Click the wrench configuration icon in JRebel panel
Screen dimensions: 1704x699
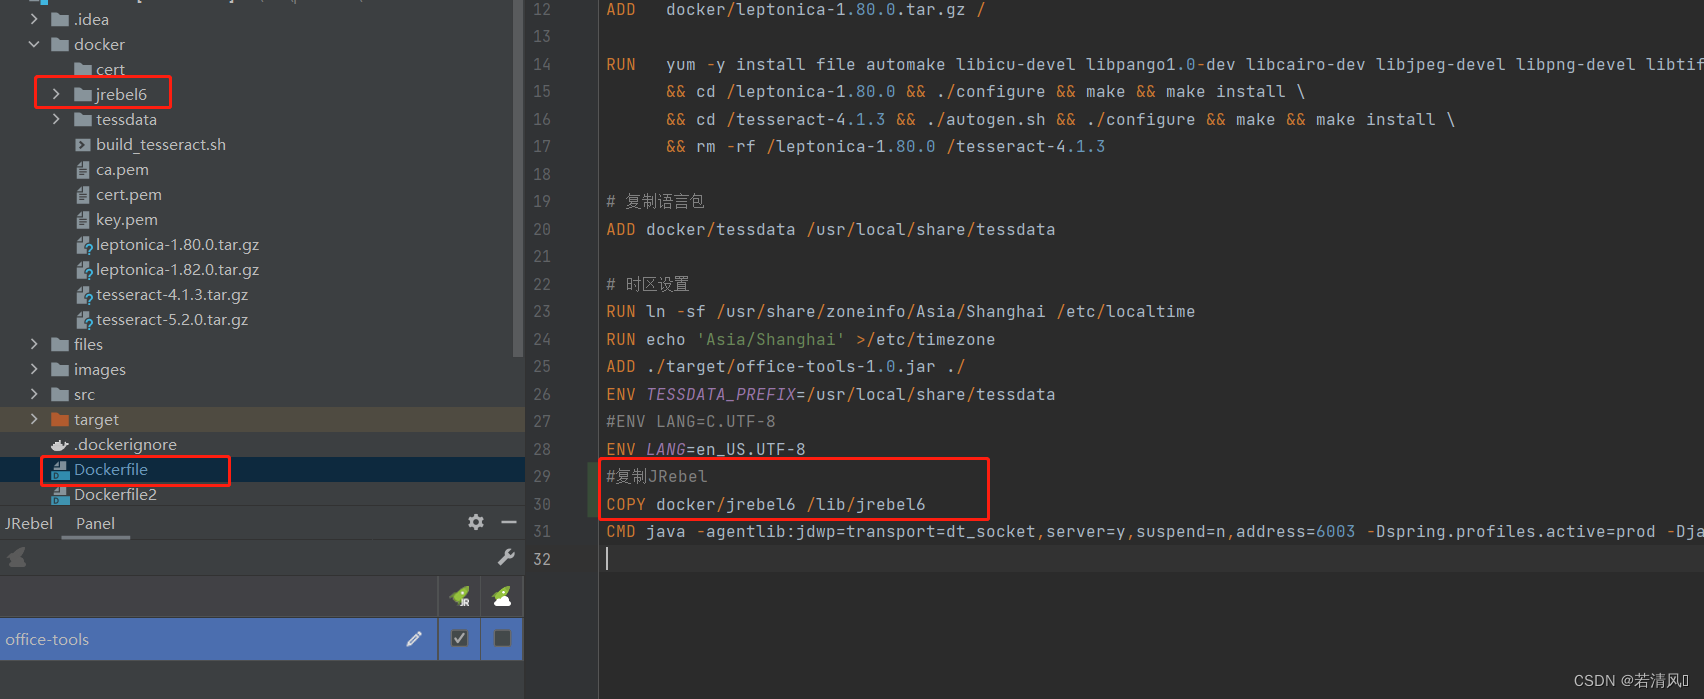point(506,557)
